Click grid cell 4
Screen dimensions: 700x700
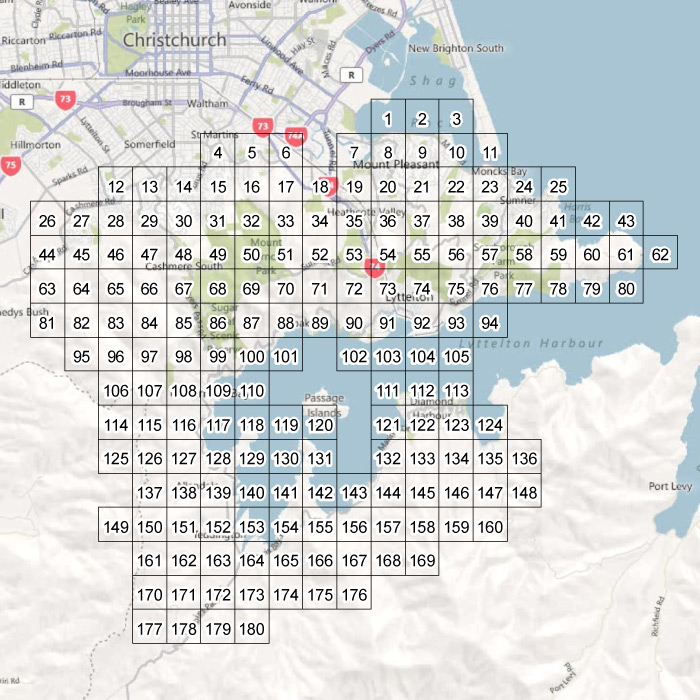(x=218, y=150)
